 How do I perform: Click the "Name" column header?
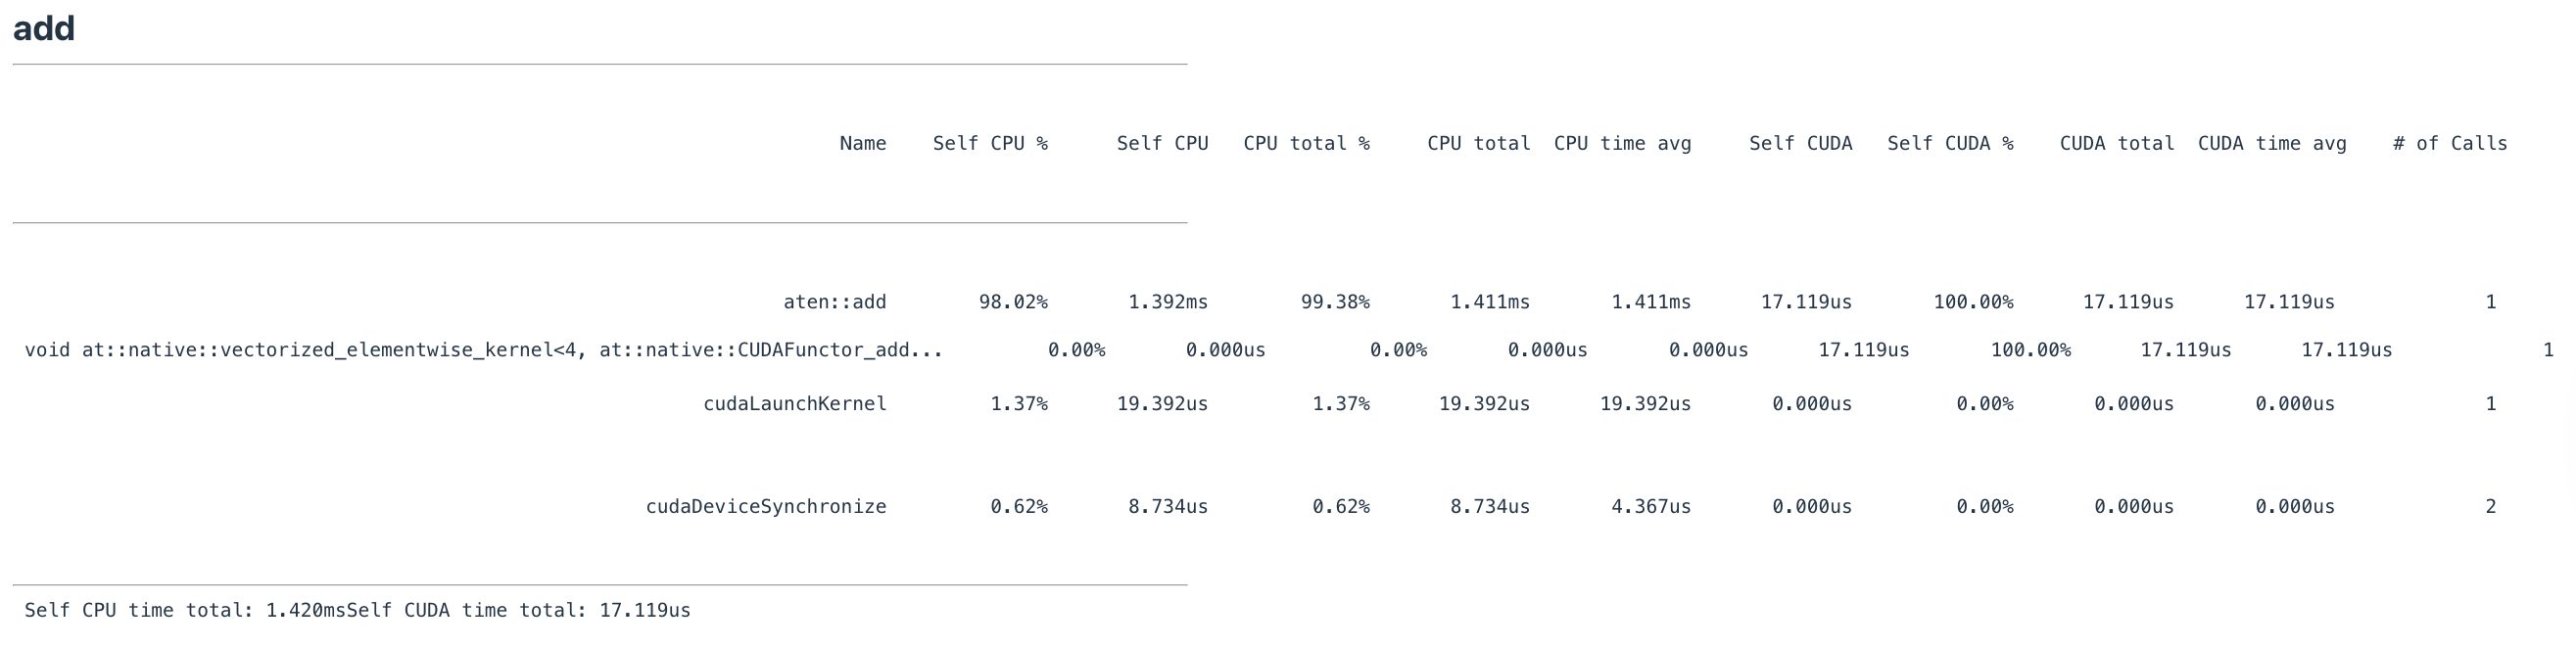(862, 144)
